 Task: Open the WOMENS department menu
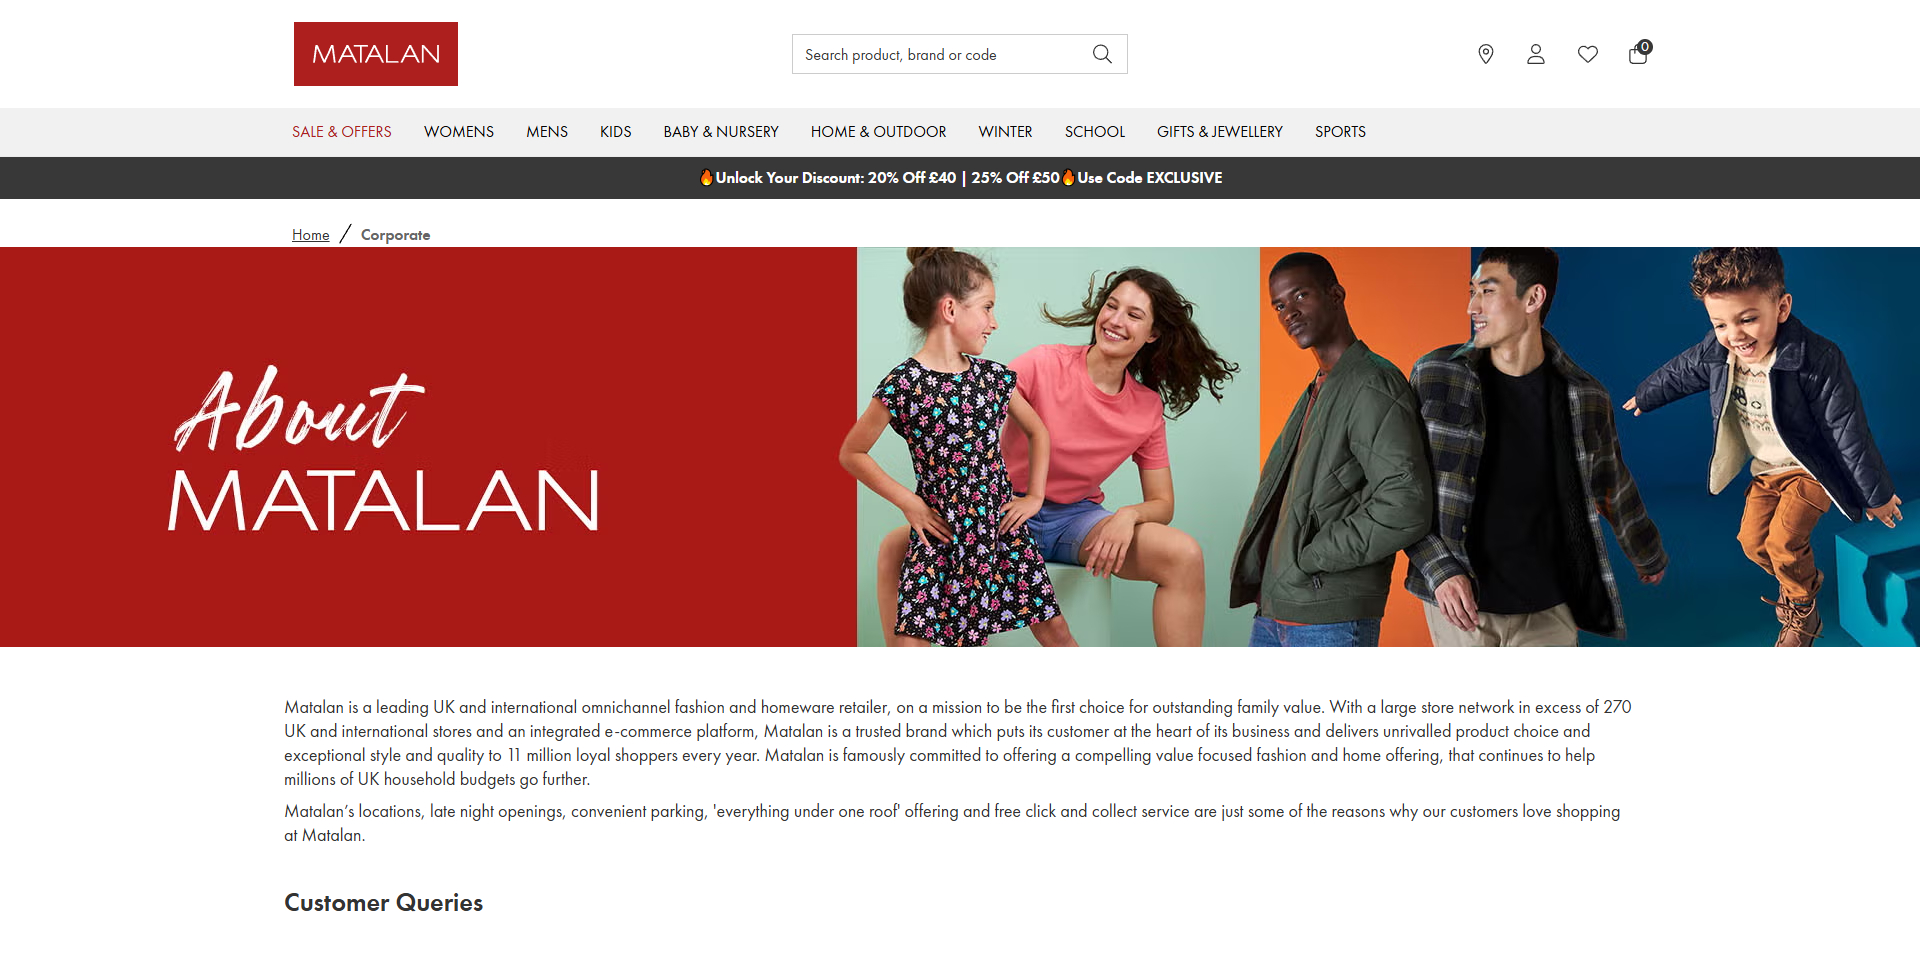(x=458, y=131)
